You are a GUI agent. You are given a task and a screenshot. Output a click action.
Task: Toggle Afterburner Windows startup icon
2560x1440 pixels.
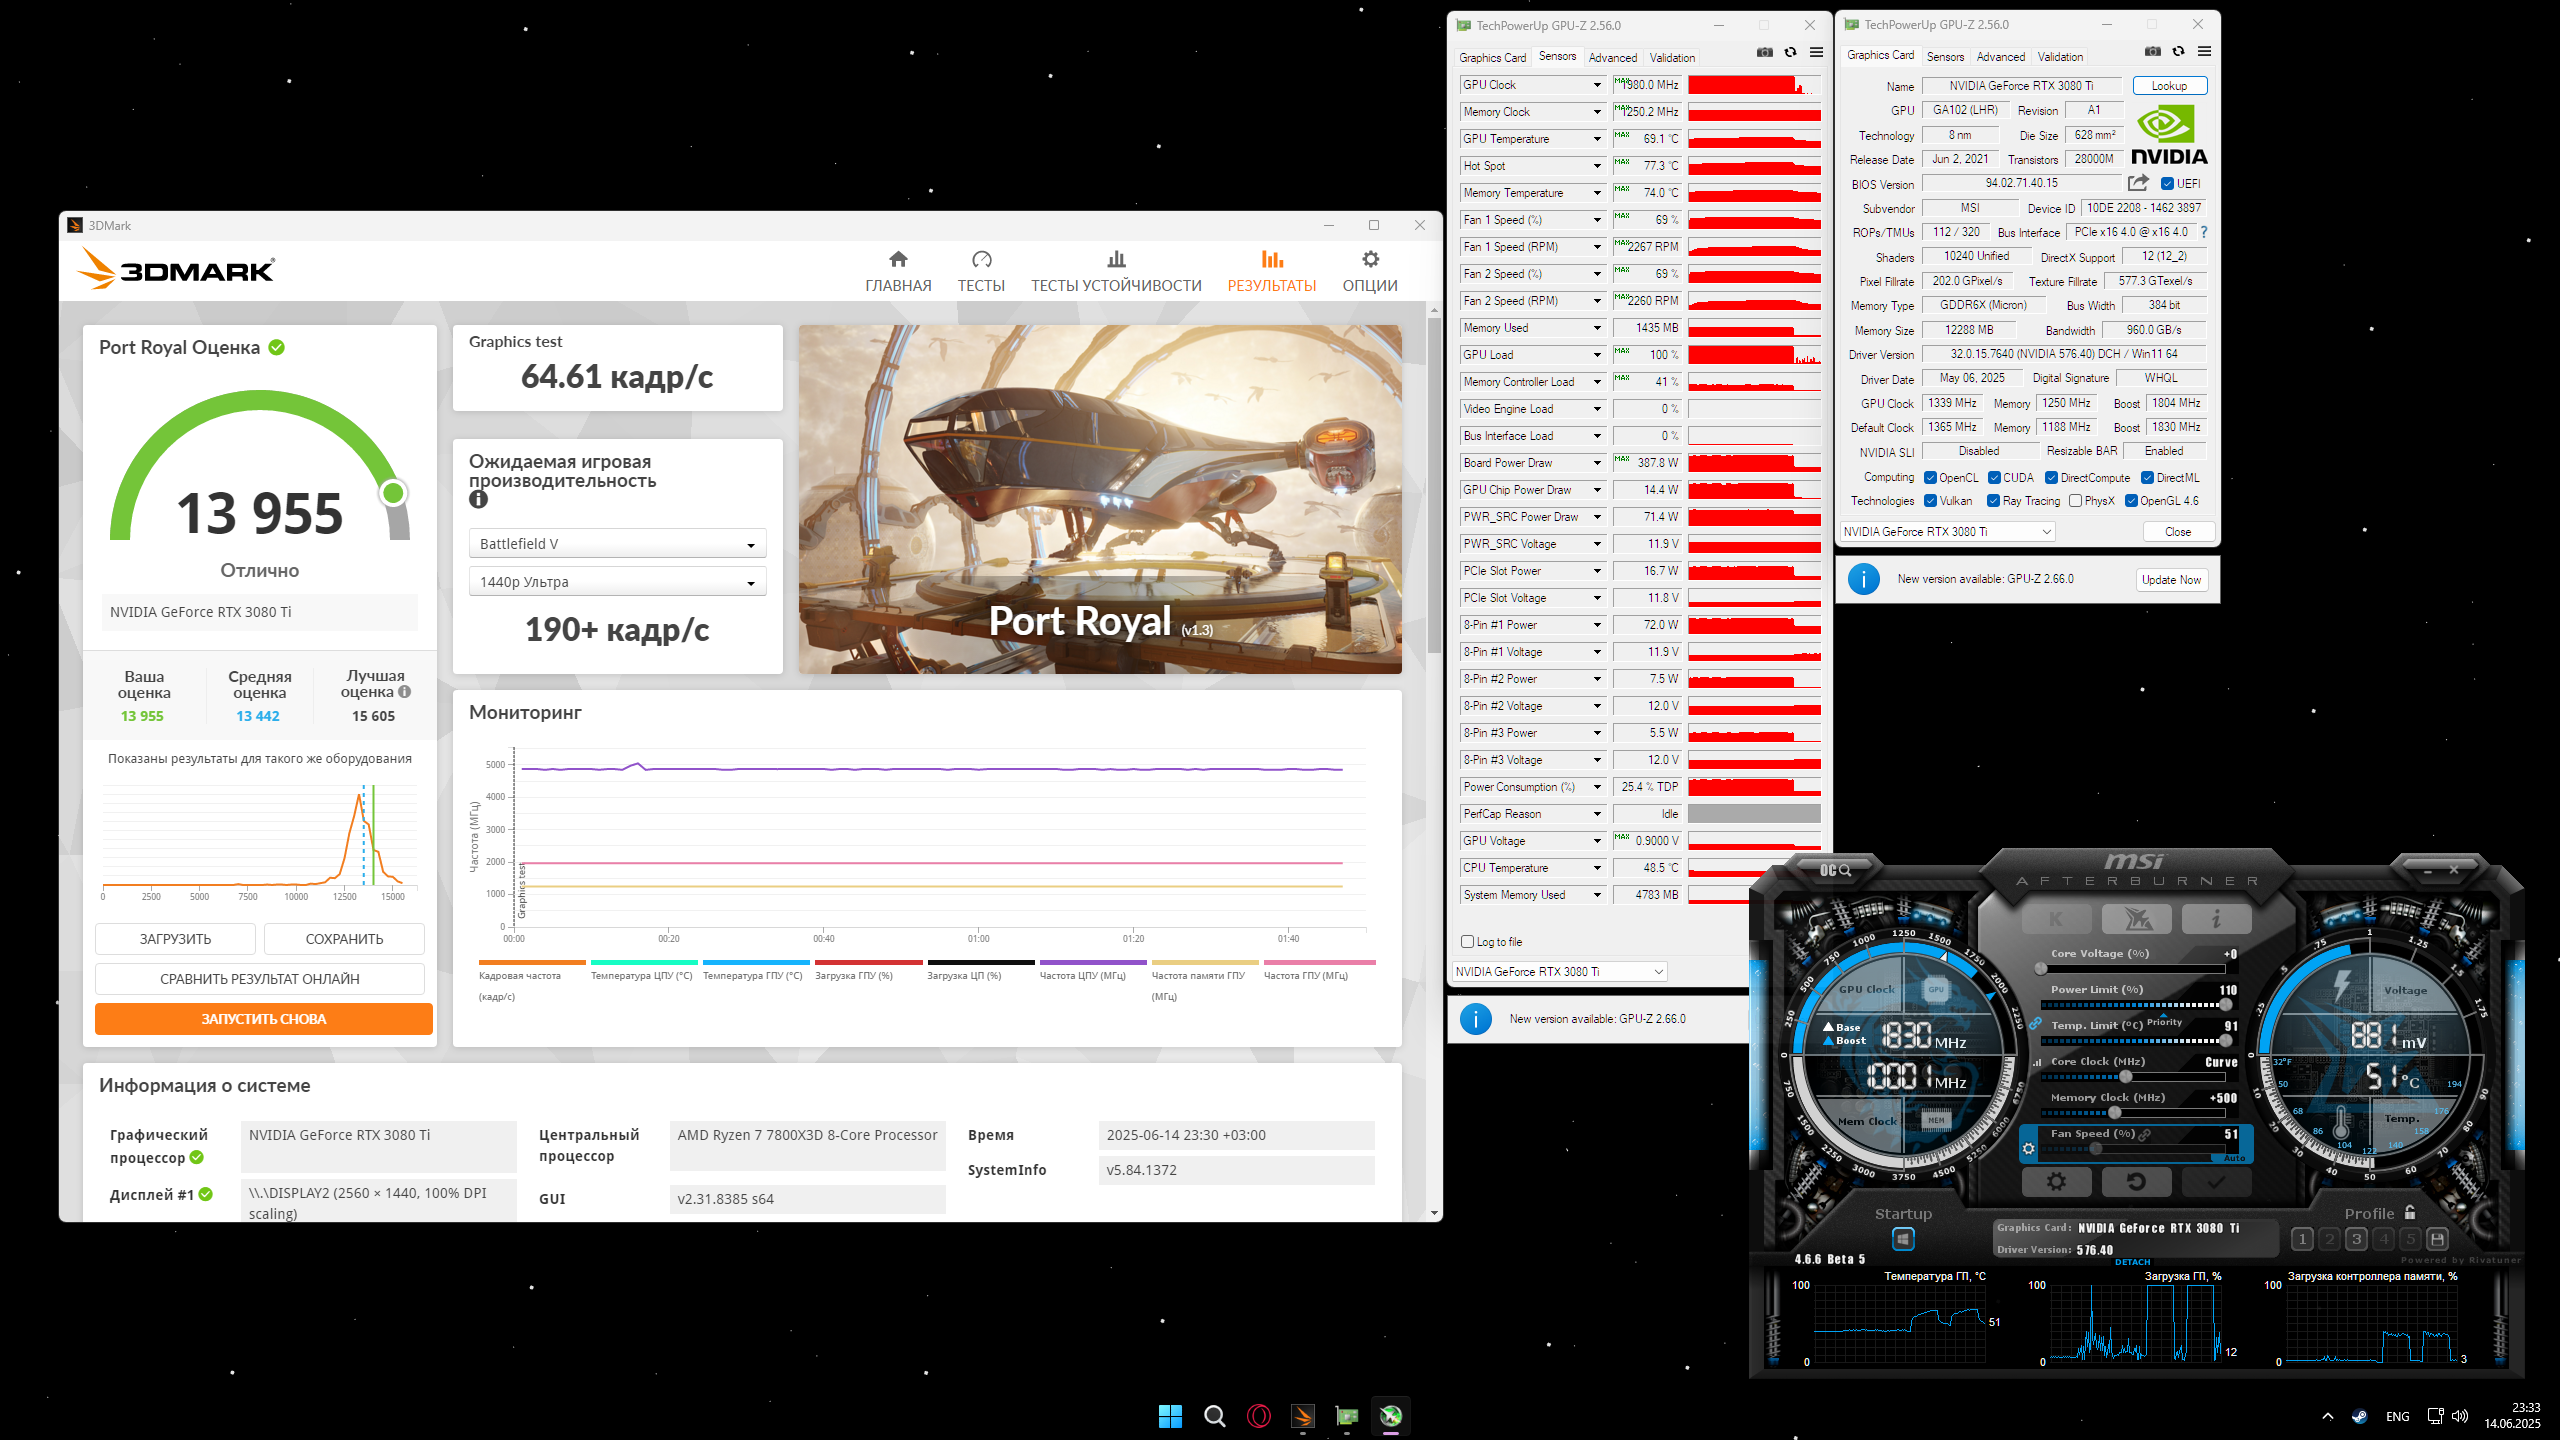point(1903,1239)
